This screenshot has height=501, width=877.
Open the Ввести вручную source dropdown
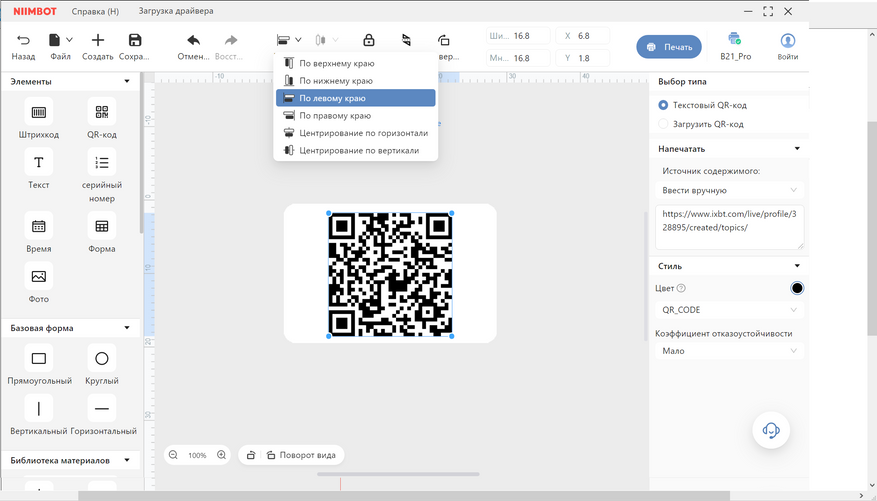pos(730,190)
